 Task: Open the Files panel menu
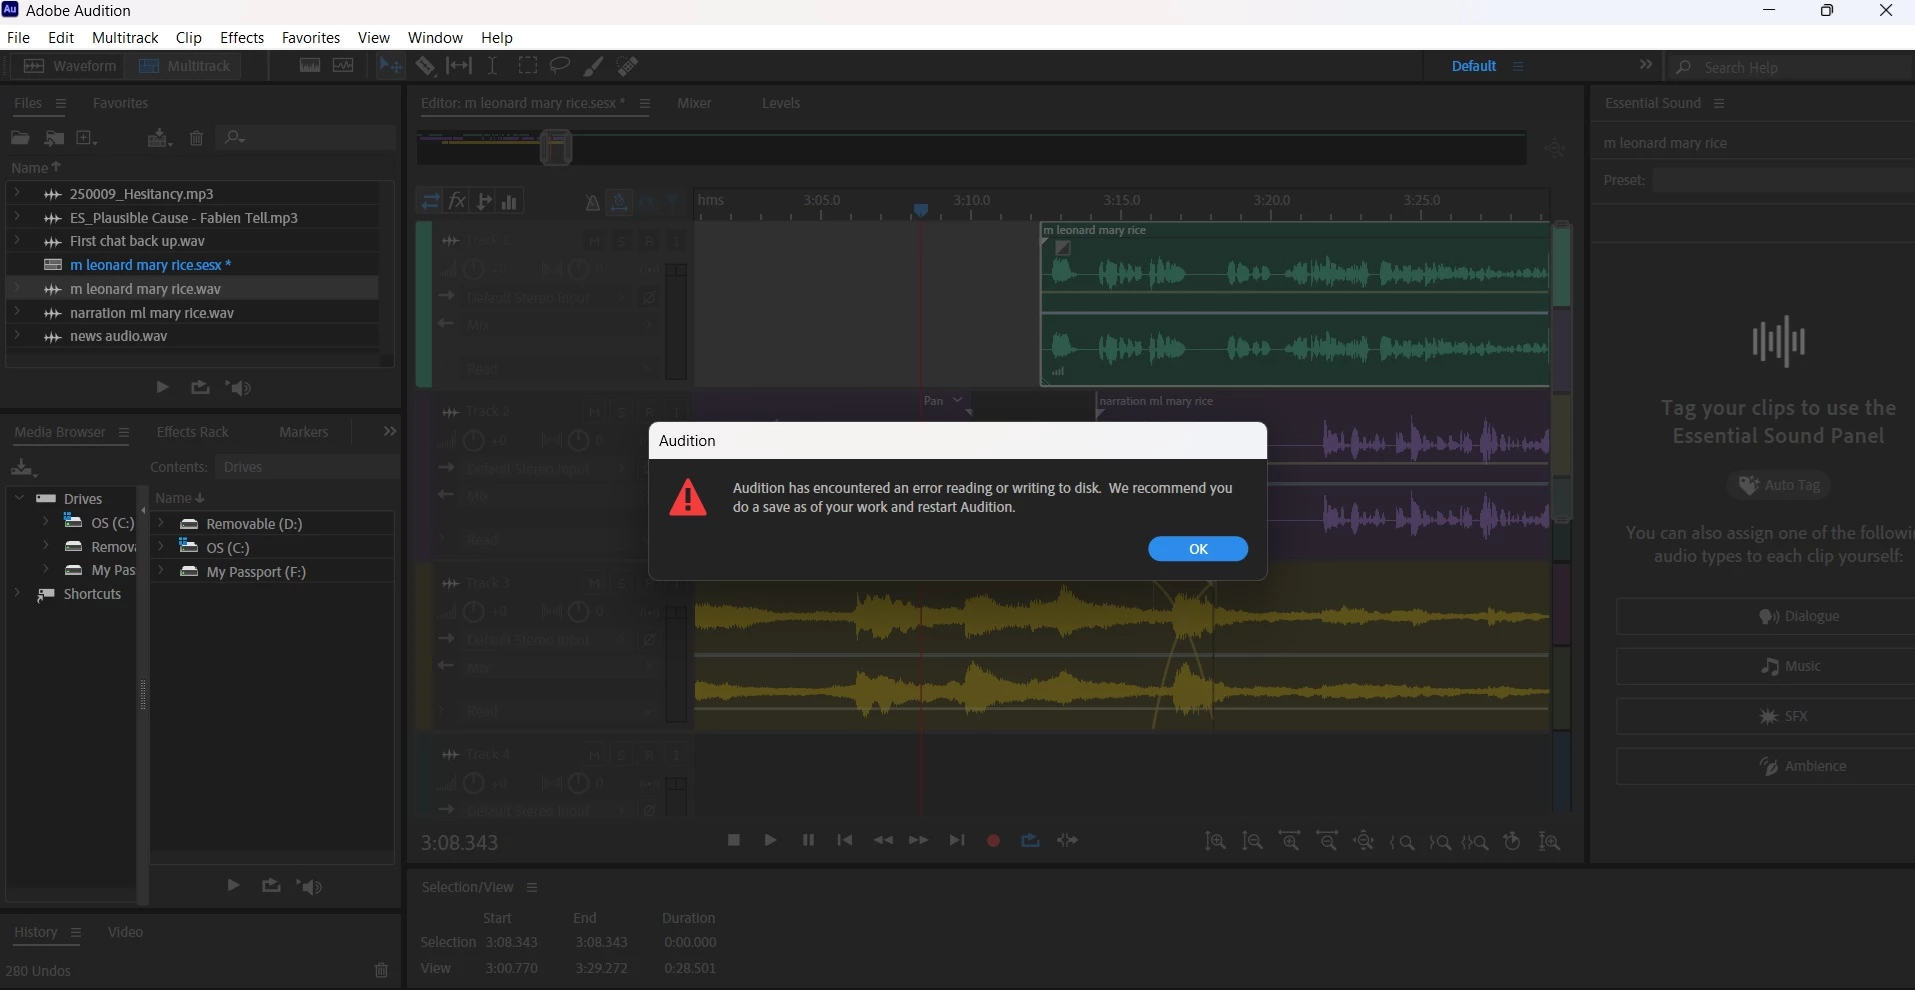tap(60, 103)
